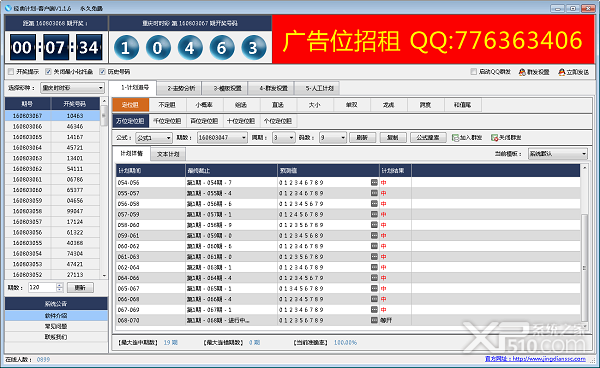The height and width of the screenshot is (368, 600).
Task: Open detail icon for plan row 067-069
Action: pos(374,309)
